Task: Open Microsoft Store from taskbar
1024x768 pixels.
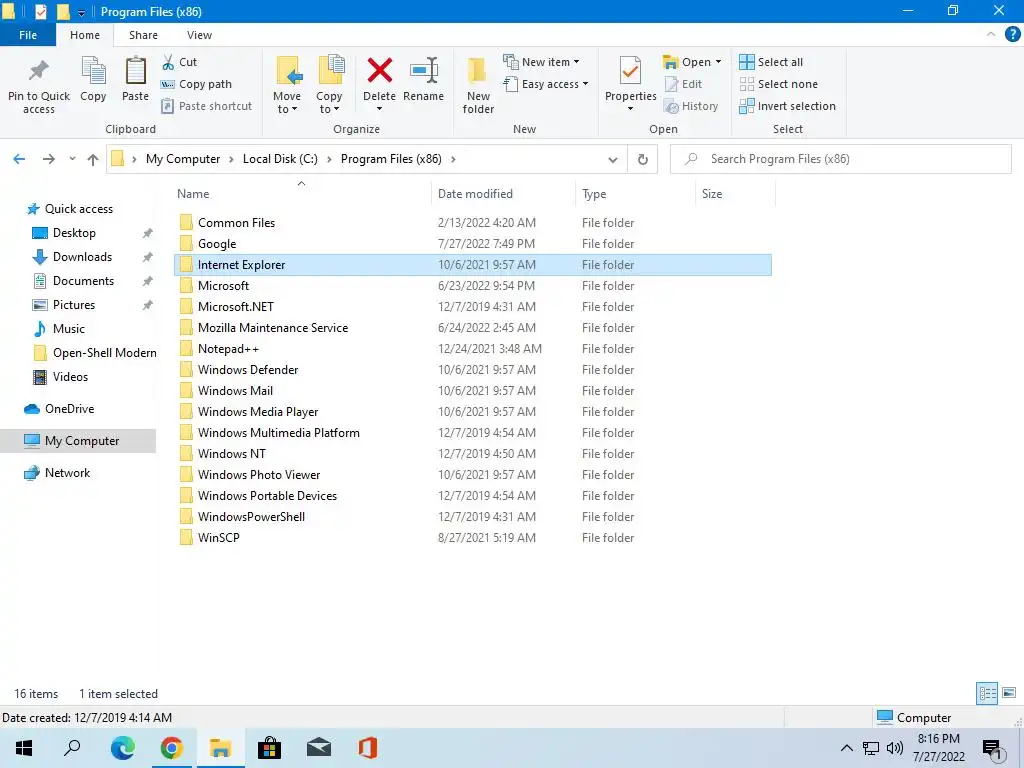Action: point(269,748)
